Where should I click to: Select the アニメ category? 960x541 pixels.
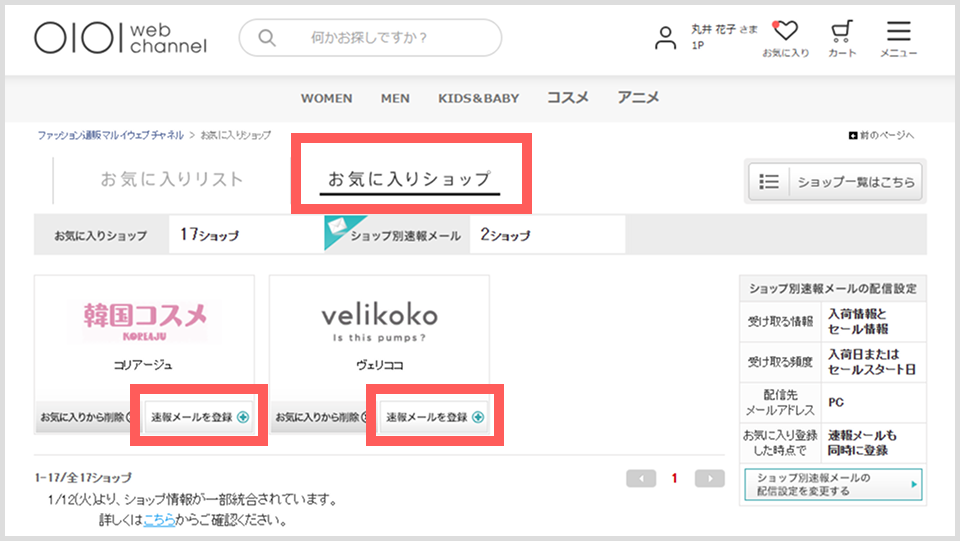click(638, 98)
